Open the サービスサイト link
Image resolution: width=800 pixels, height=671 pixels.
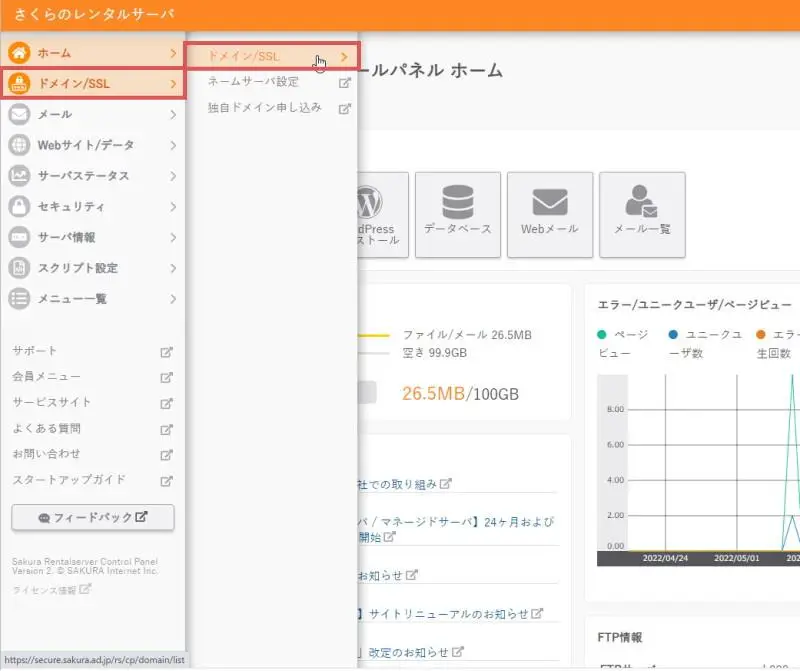pos(52,402)
